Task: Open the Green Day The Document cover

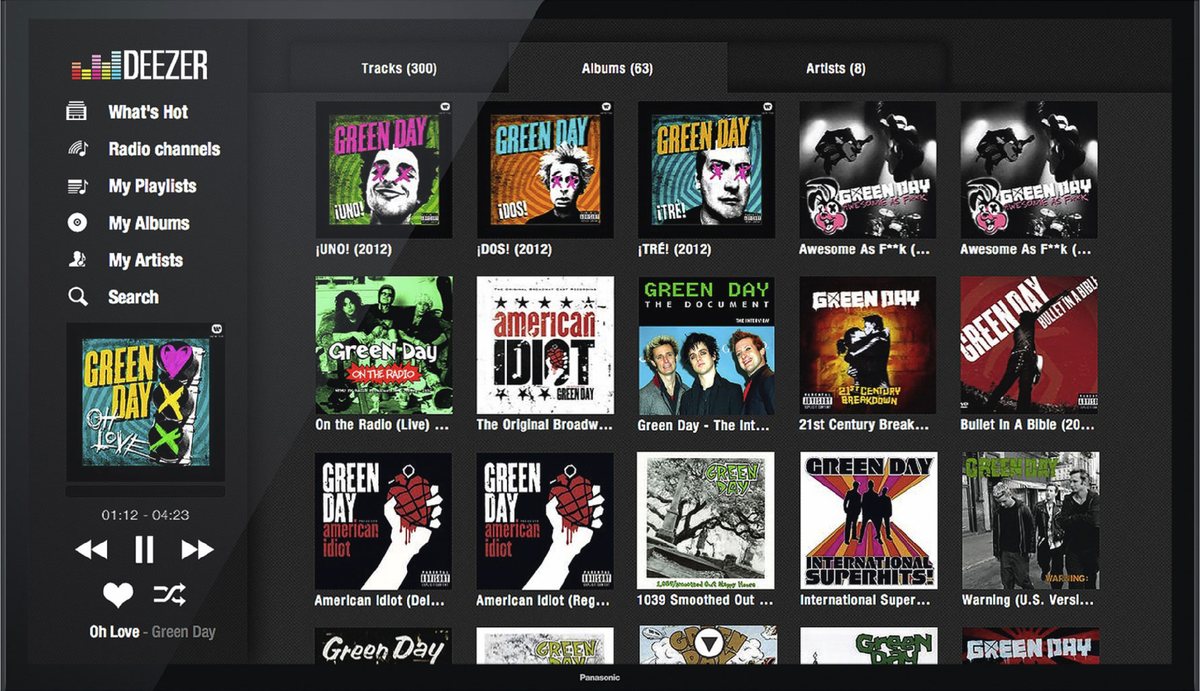Action: pyautogui.click(x=706, y=345)
